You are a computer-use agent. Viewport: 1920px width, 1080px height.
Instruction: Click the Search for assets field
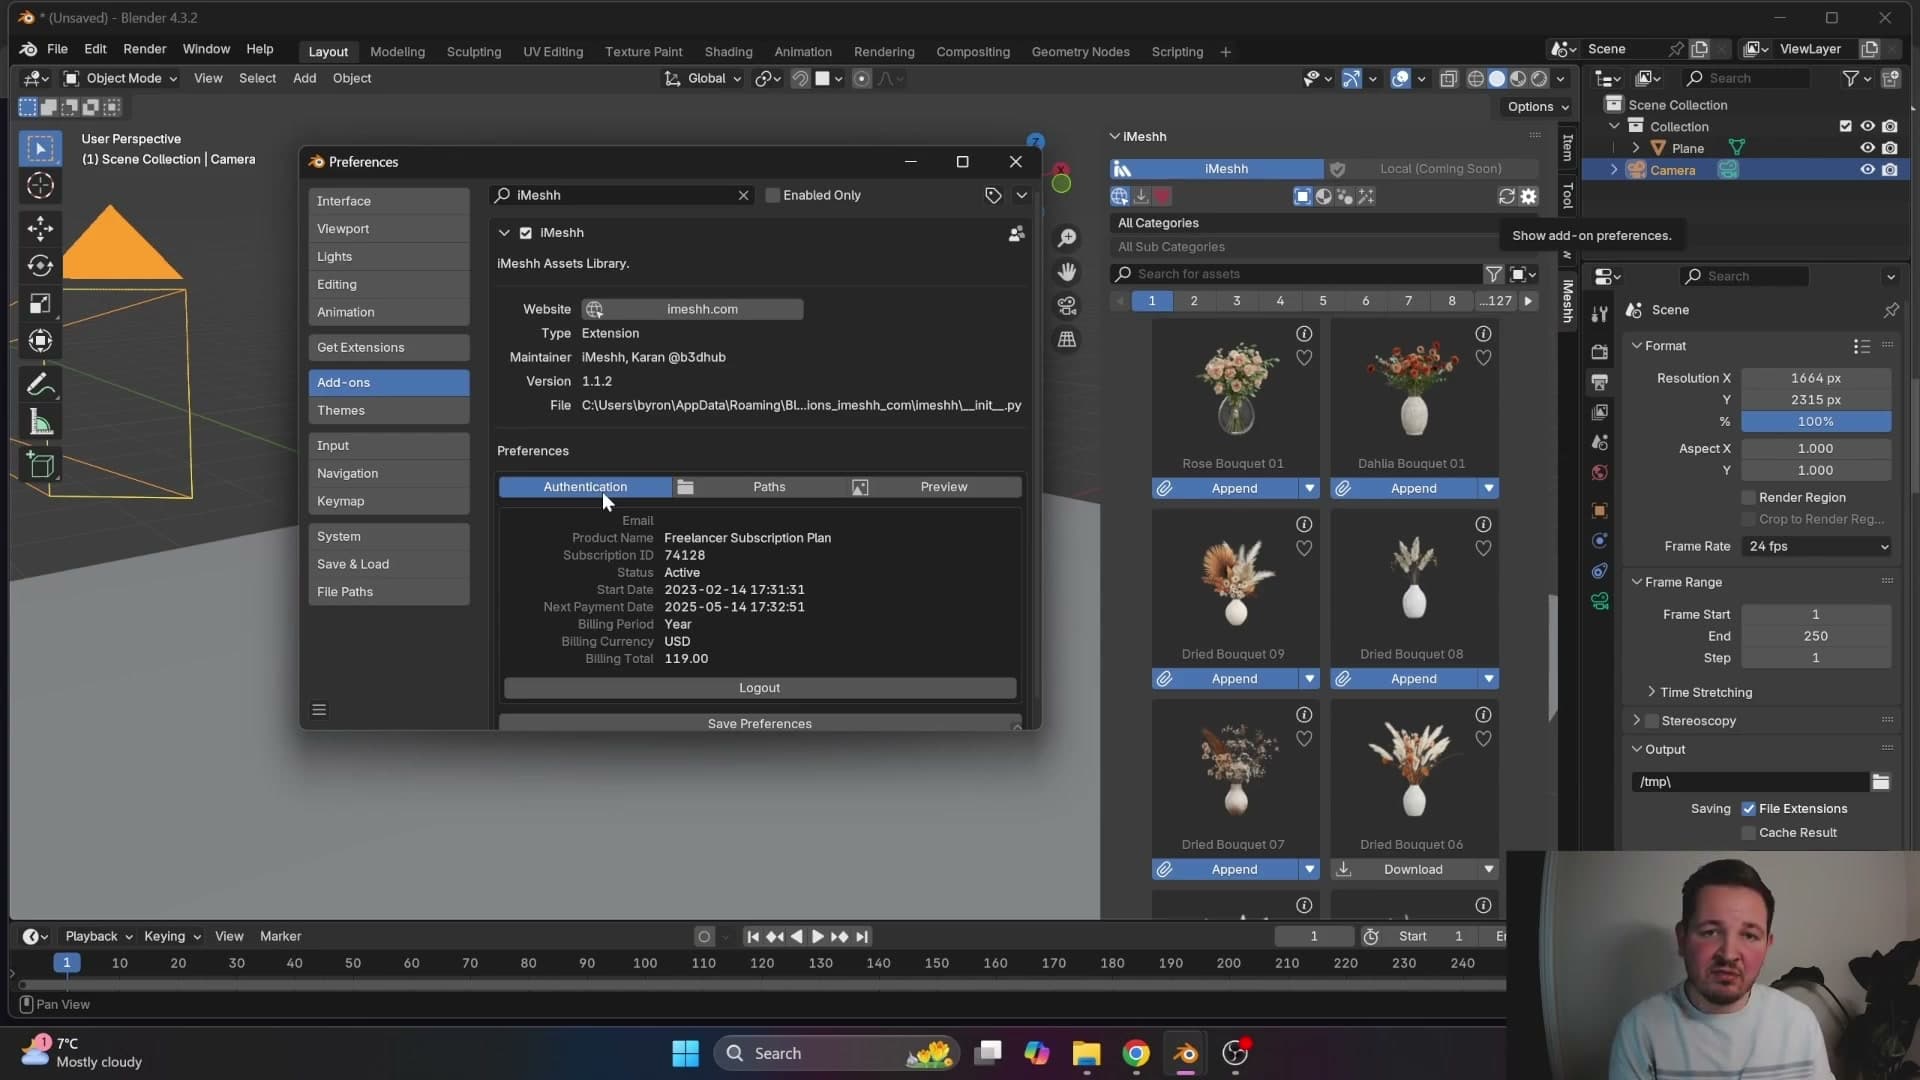pos(1297,274)
